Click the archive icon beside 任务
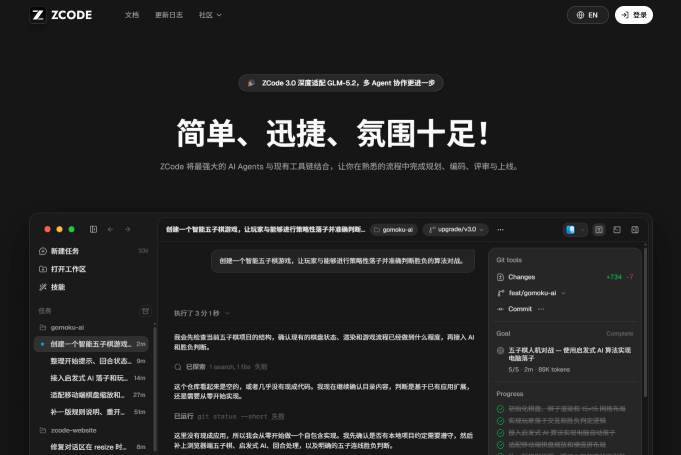 [x=145, y=311]
